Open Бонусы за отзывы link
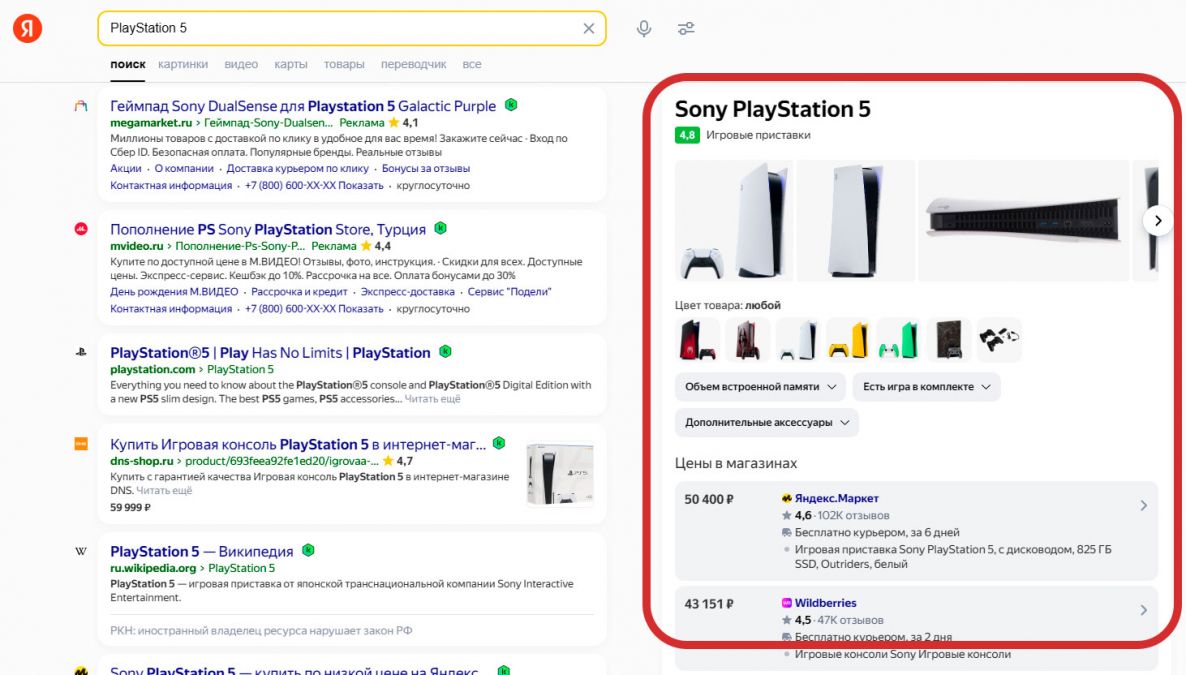1186x675 pixels. click(426, 168)
